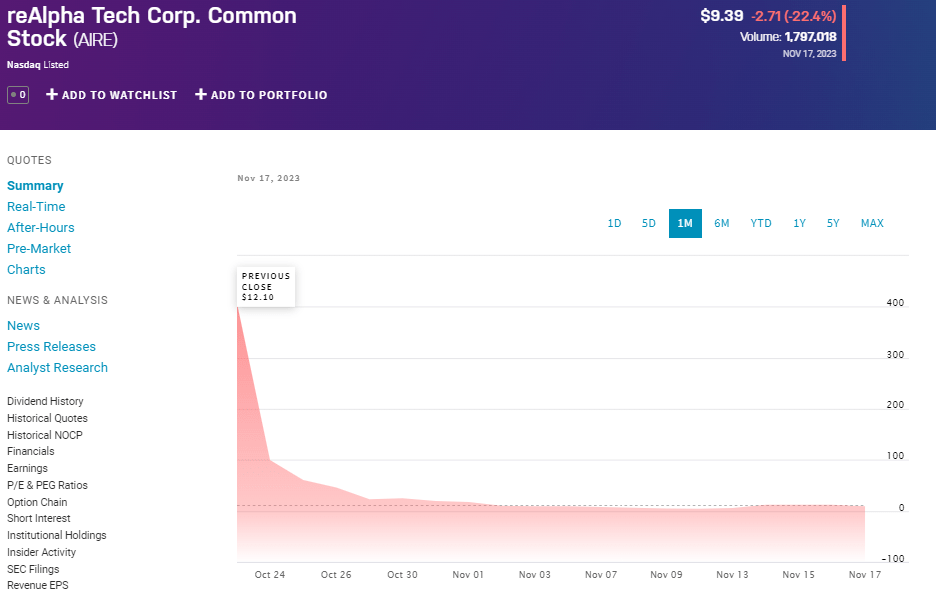Viewport: 936px width, 603px height.
Task: View Pre-Market data
Action: click(x=39, y=248)
